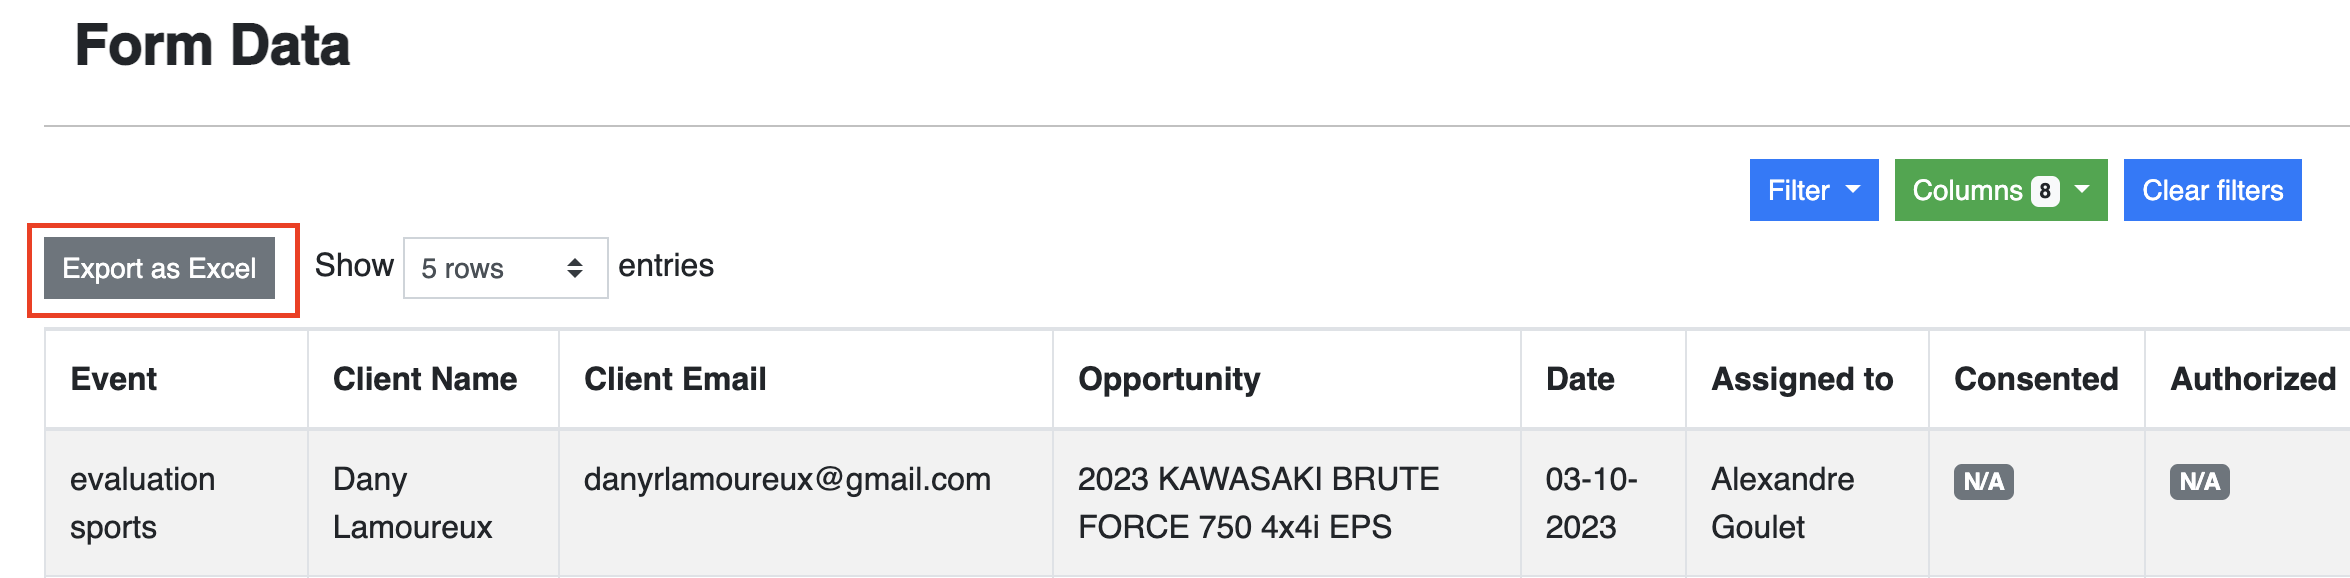Click the Columns caret arrow icon
Screen dimensions: 2350x578
[x=2082, y=189]
